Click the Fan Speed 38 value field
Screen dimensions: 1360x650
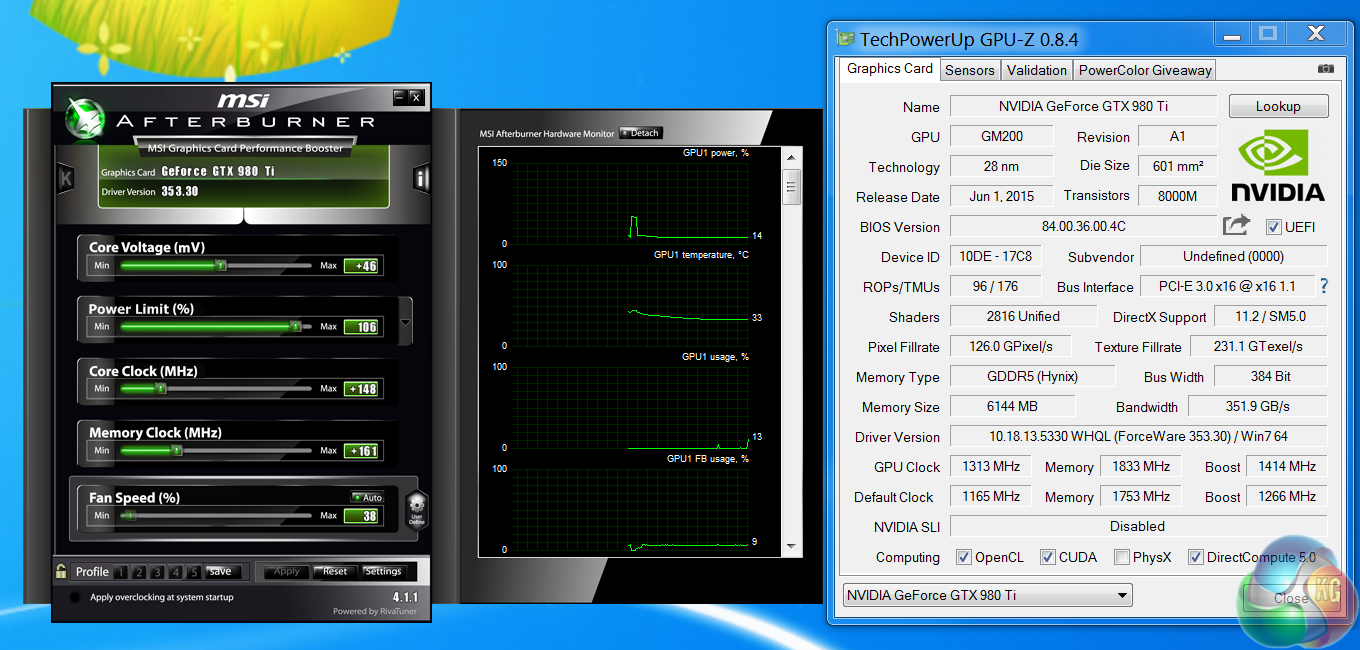[361, 516]
